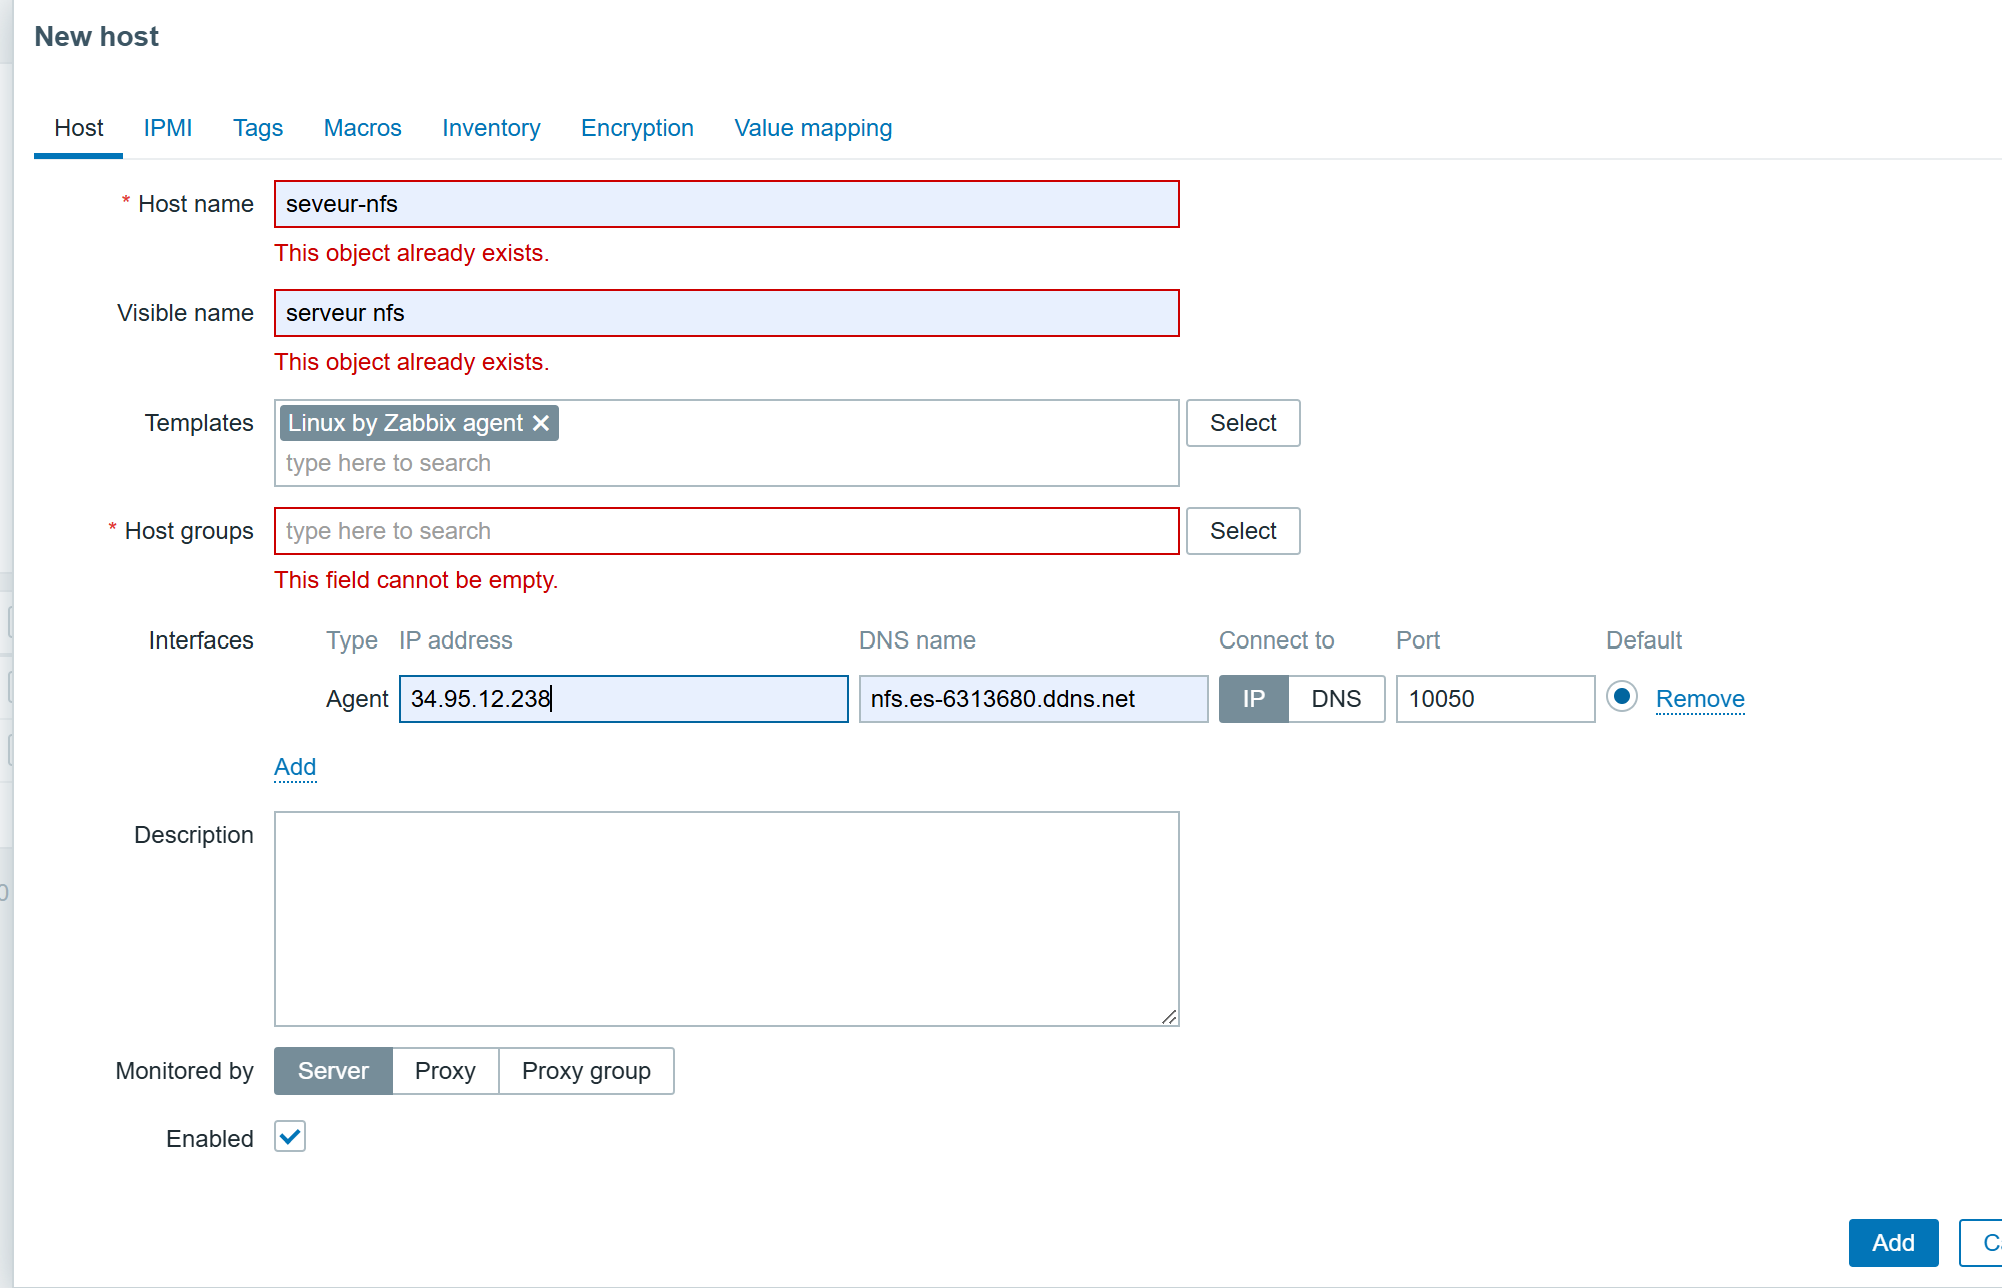Screen dimensions: 2002x1288
Task: Choose Proxy for Monitored by
Action: pos(445,1071)
